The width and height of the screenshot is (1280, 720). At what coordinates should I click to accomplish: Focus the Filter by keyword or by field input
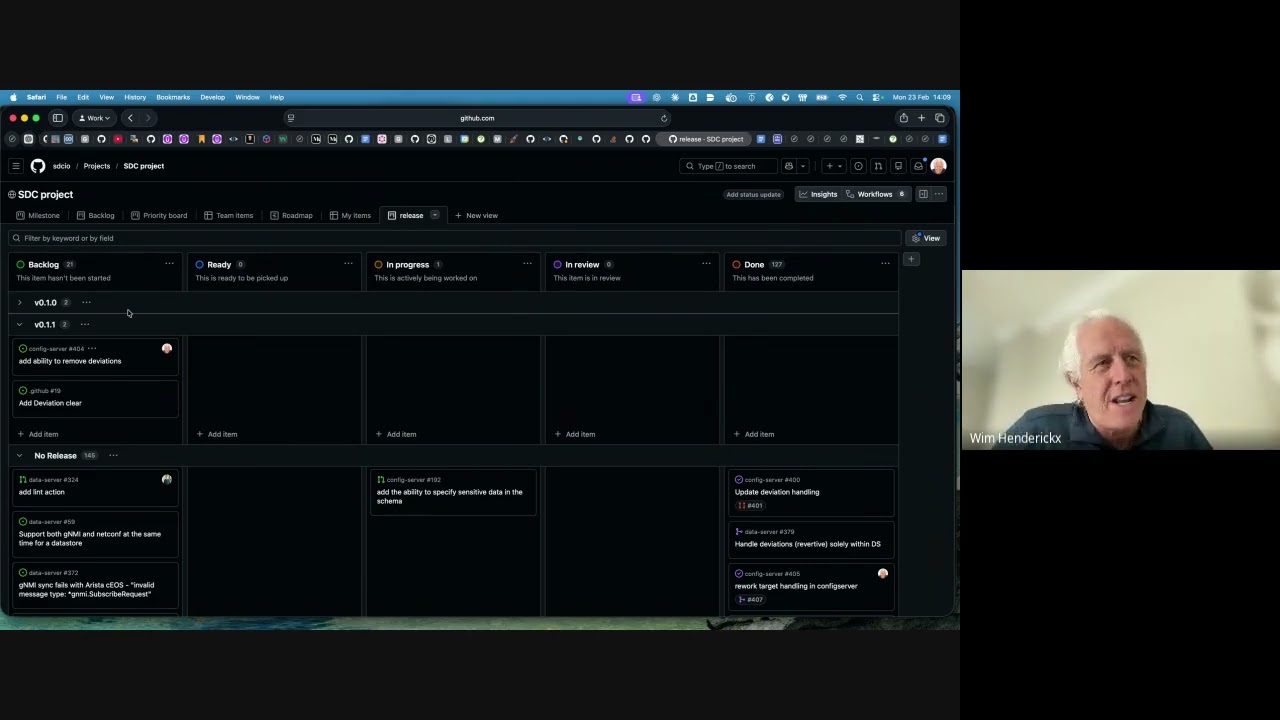(x=455, y=238)
